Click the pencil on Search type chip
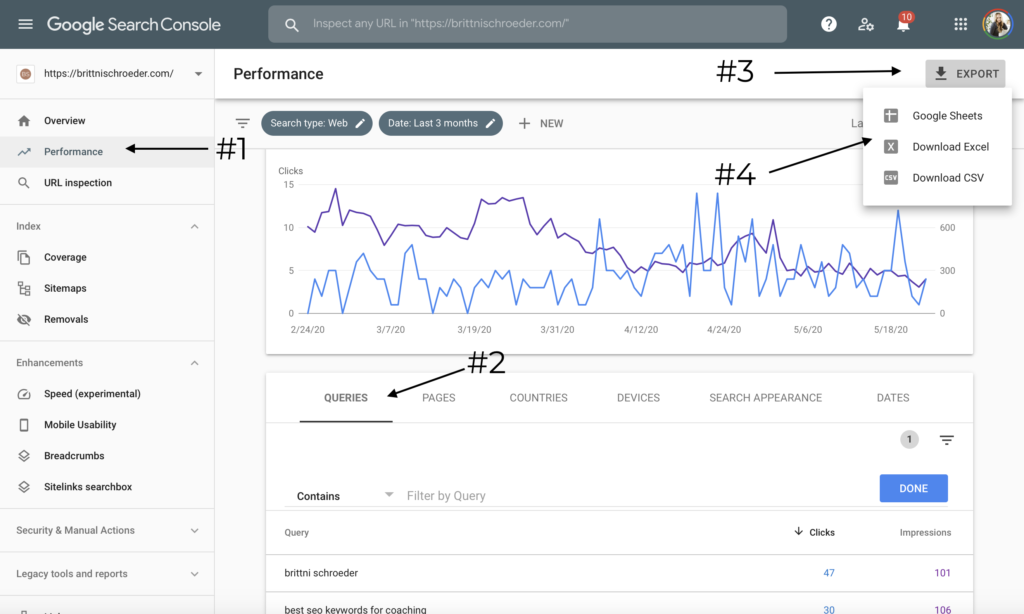1024x614 pixels. [360, 123]
